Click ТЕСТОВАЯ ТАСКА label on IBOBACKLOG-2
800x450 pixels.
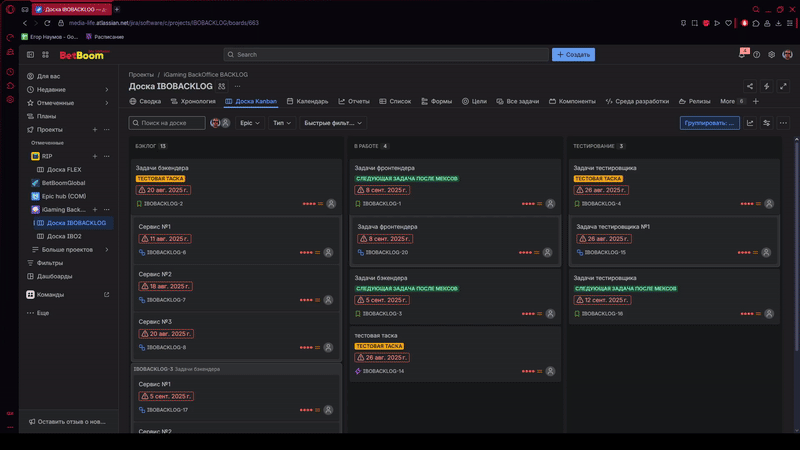[160, 179]
